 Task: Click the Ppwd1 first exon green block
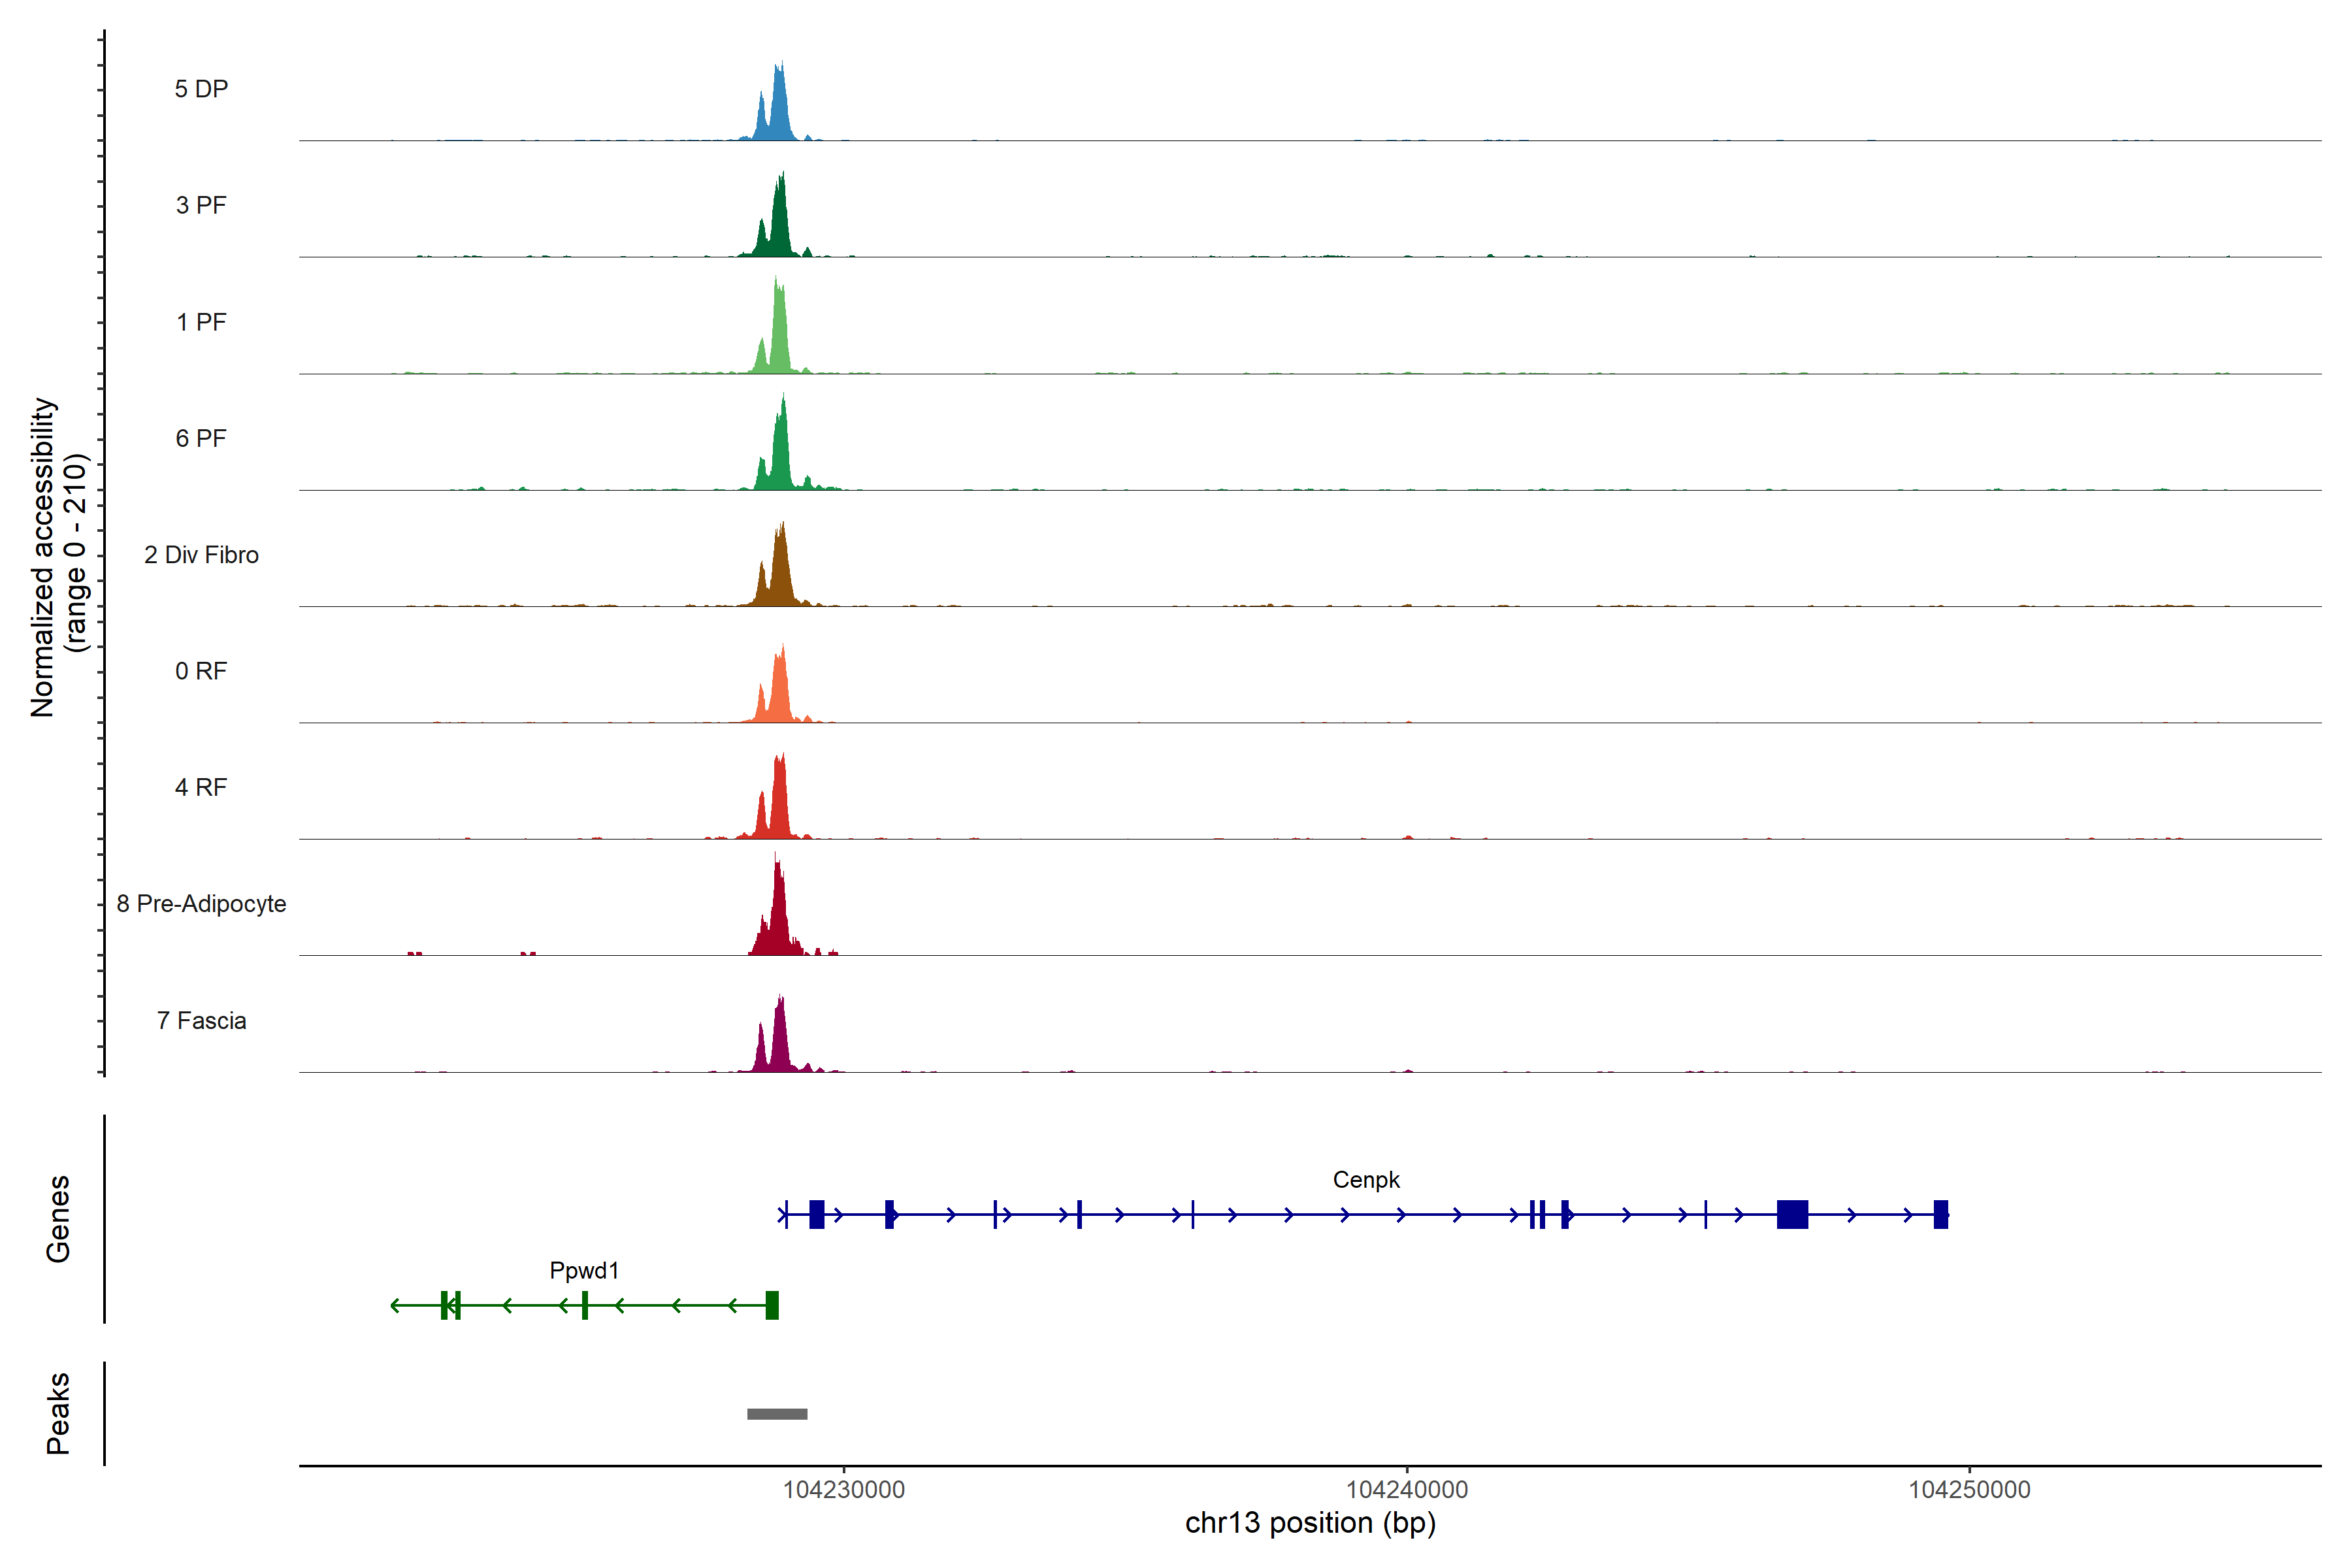pos(772,1305)
